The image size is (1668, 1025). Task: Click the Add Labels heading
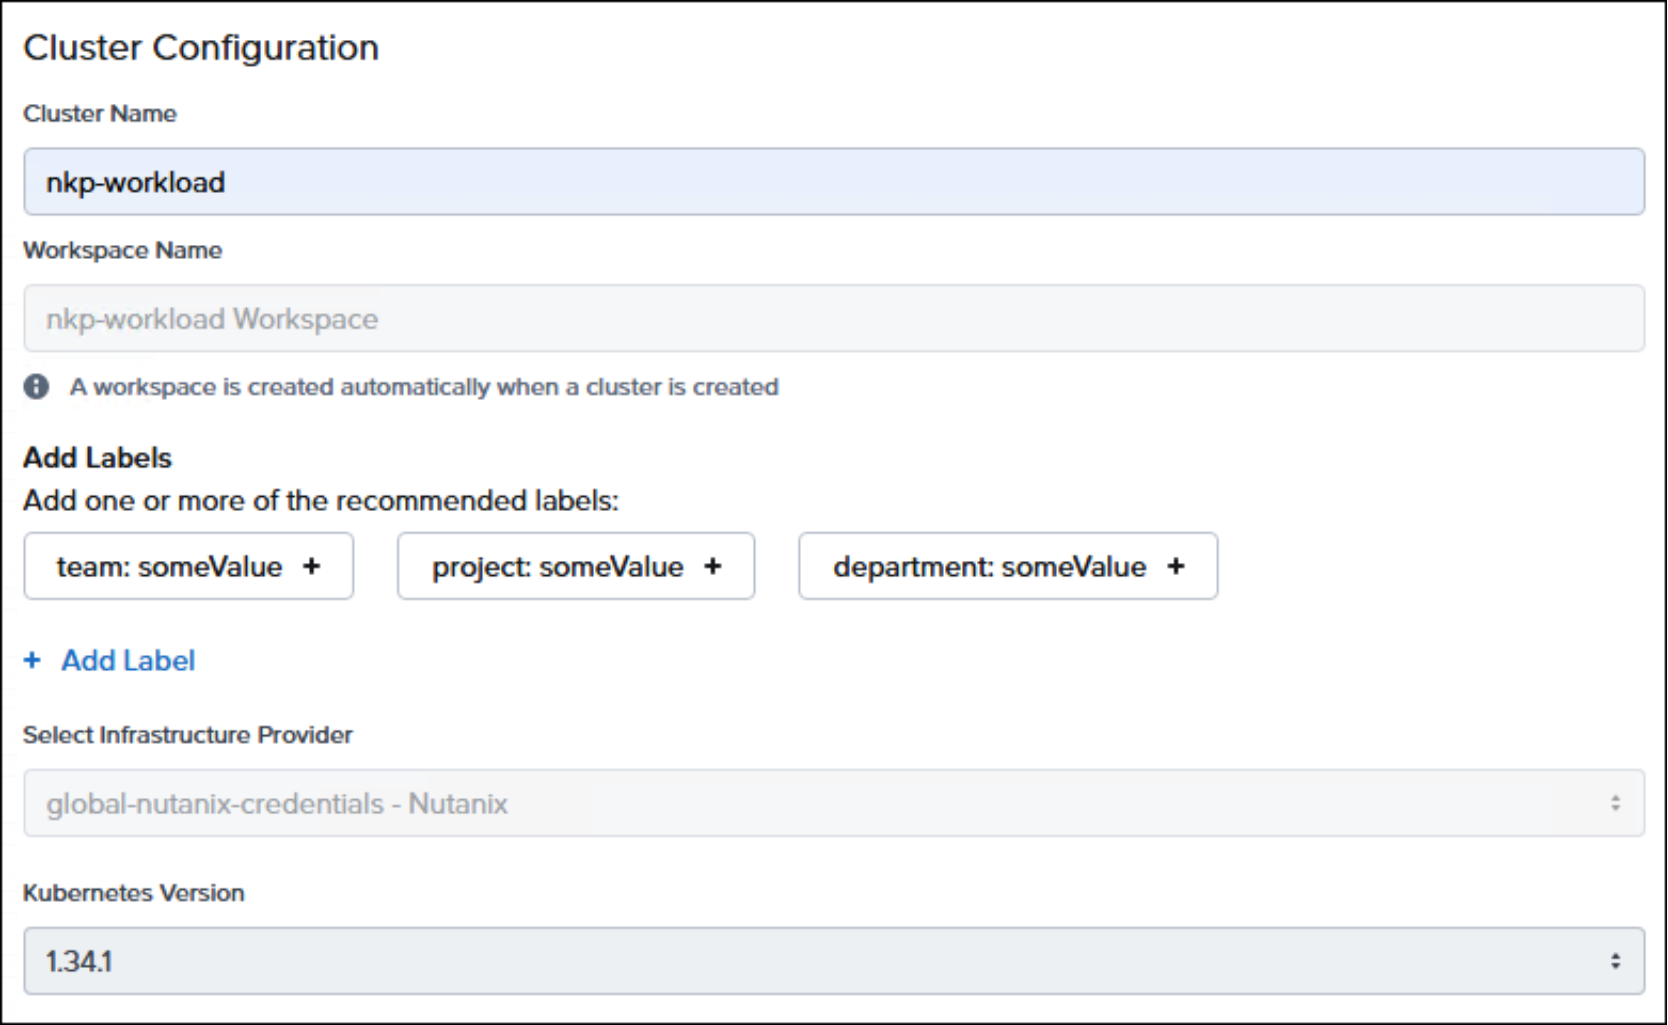pyautogui.click(x=98, y=458)
